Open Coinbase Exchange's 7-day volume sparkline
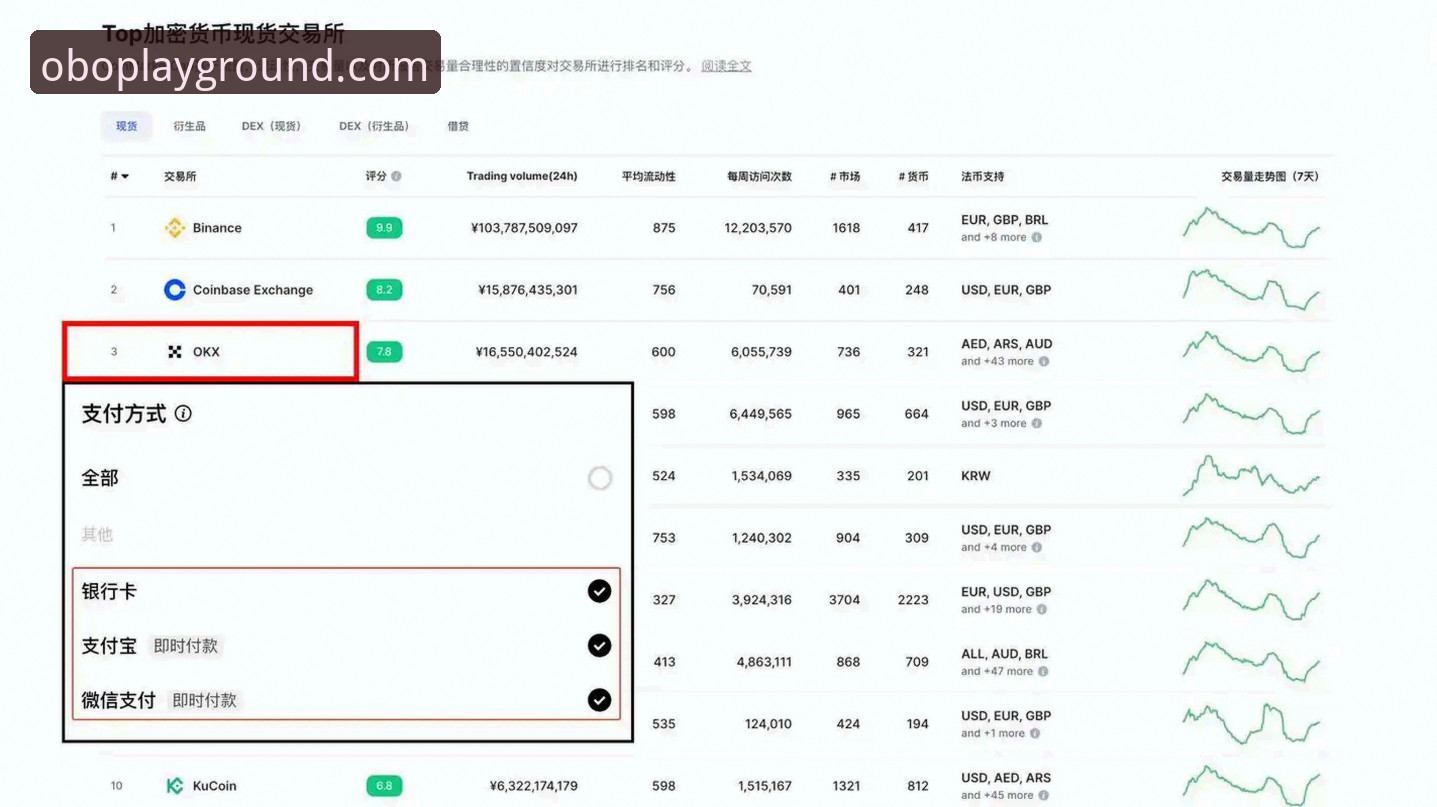Image resolution: width=1437 pixels, height=807 pixels. [x=1251, y=290]
